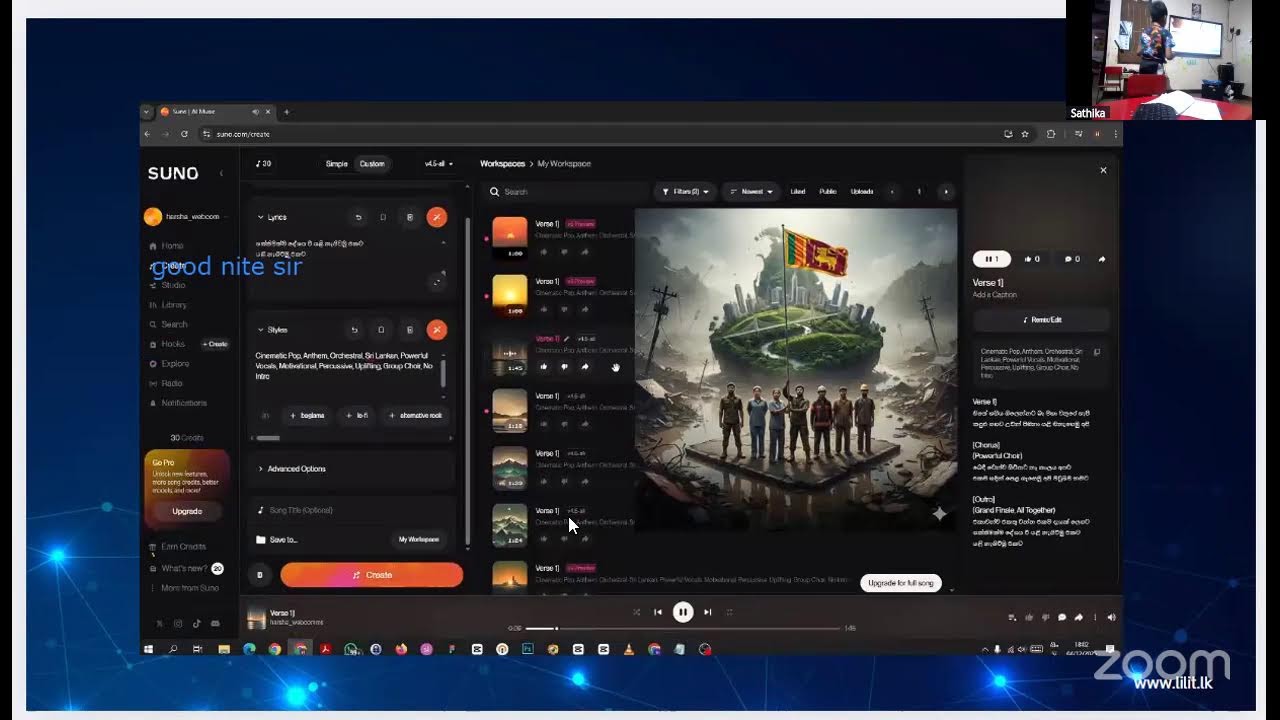The height and width of the screenshot is (720, 1280).
Task: Like the highlighted 1:45 song
Action: (x=544, y=367)
